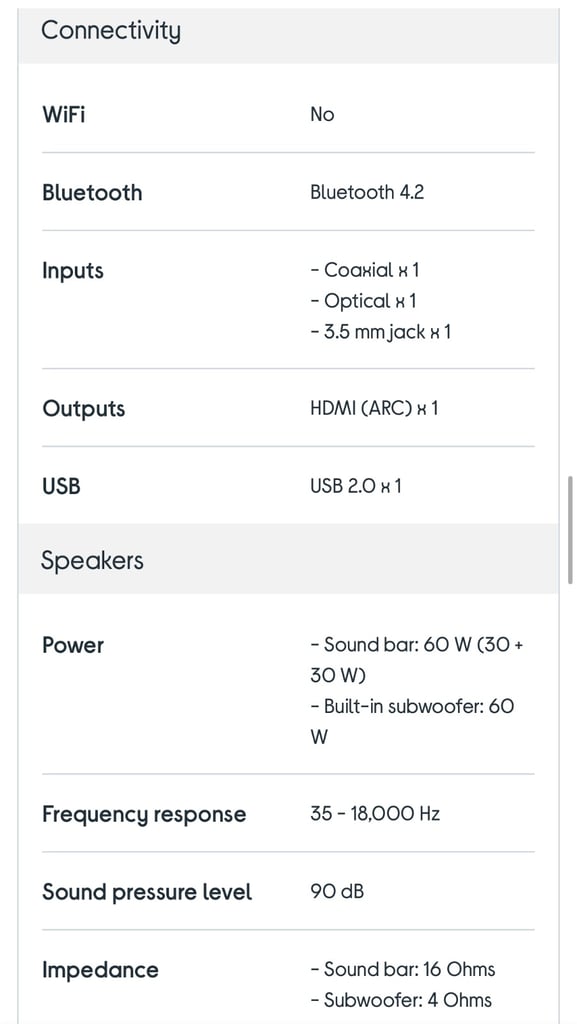Click the '90 dB' sound pressure value
577x1024 pixels.
click(337, 891)
